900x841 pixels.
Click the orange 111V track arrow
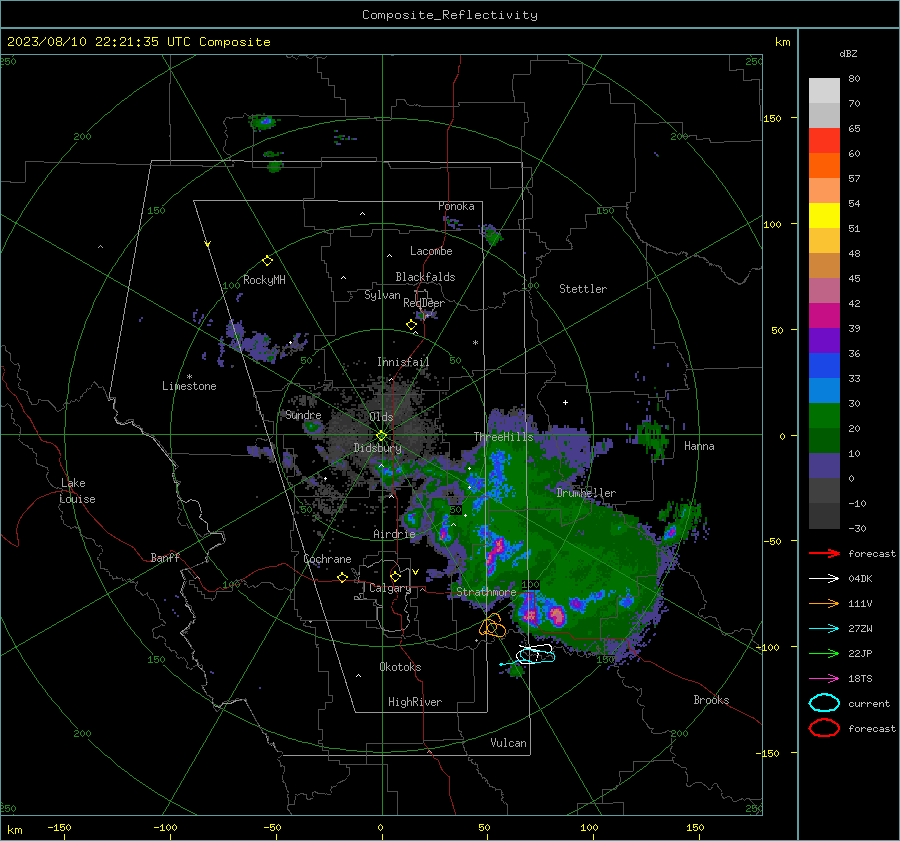point(824,603)
